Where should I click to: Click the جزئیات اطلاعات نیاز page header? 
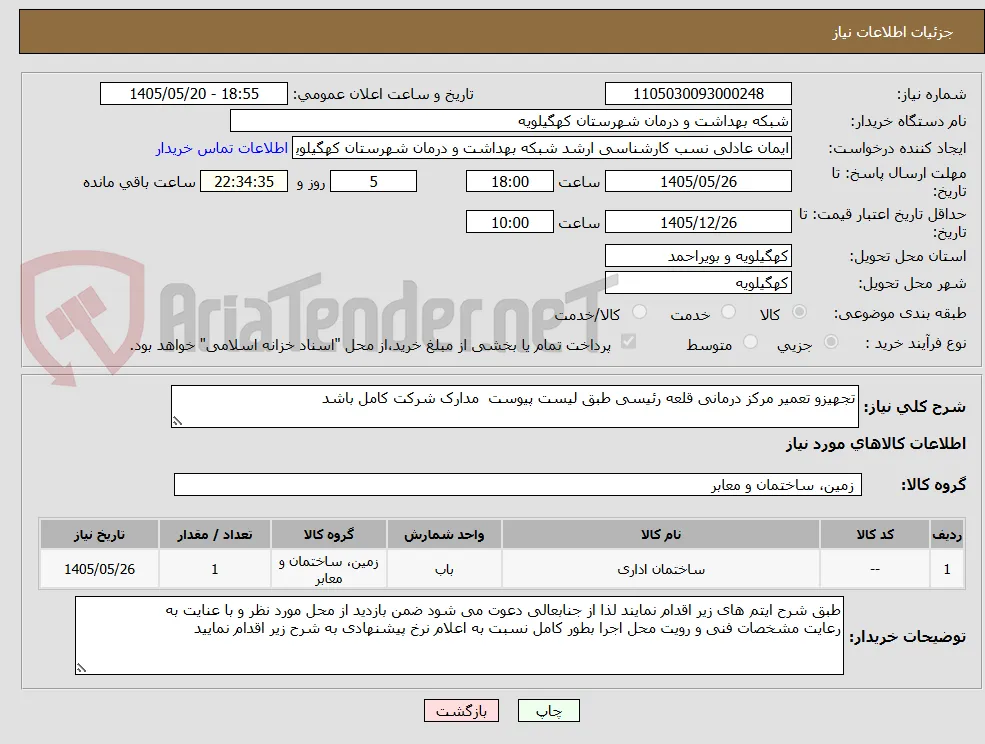[x=893, y=32]
